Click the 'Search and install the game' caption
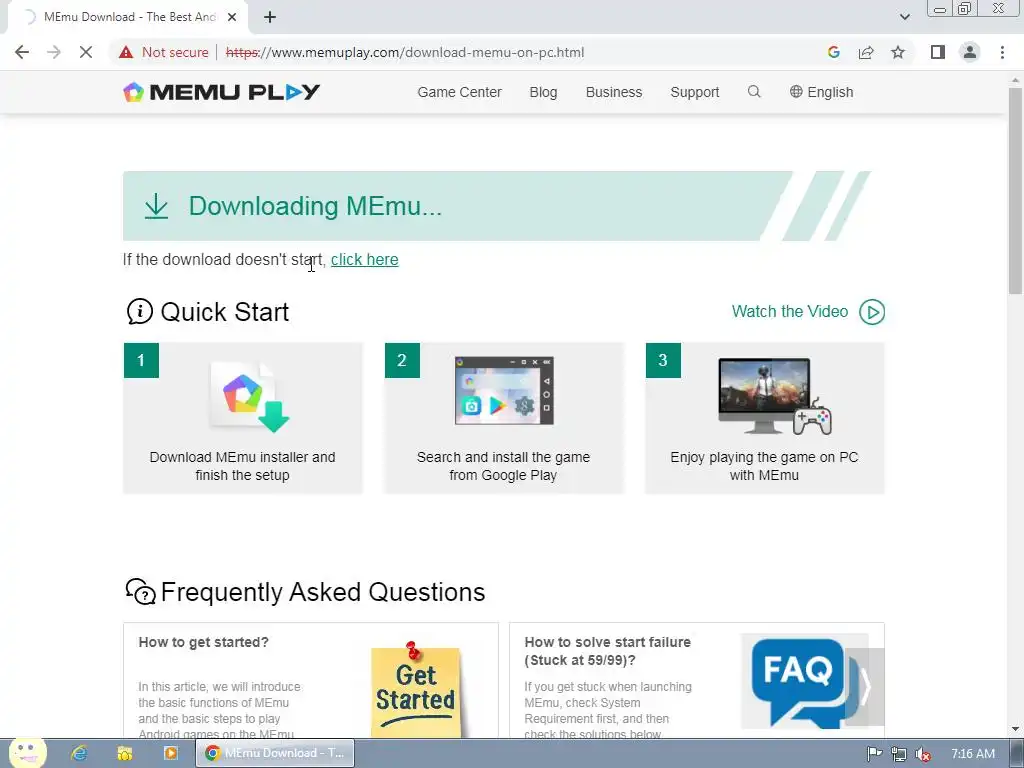1024x768 pixels. [504, 466]
